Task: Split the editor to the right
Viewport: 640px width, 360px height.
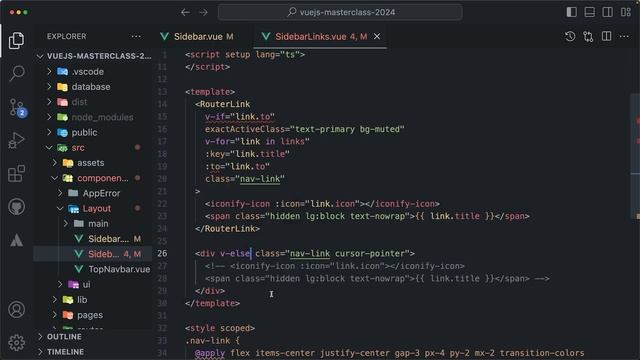Action: tap(607, 36)
